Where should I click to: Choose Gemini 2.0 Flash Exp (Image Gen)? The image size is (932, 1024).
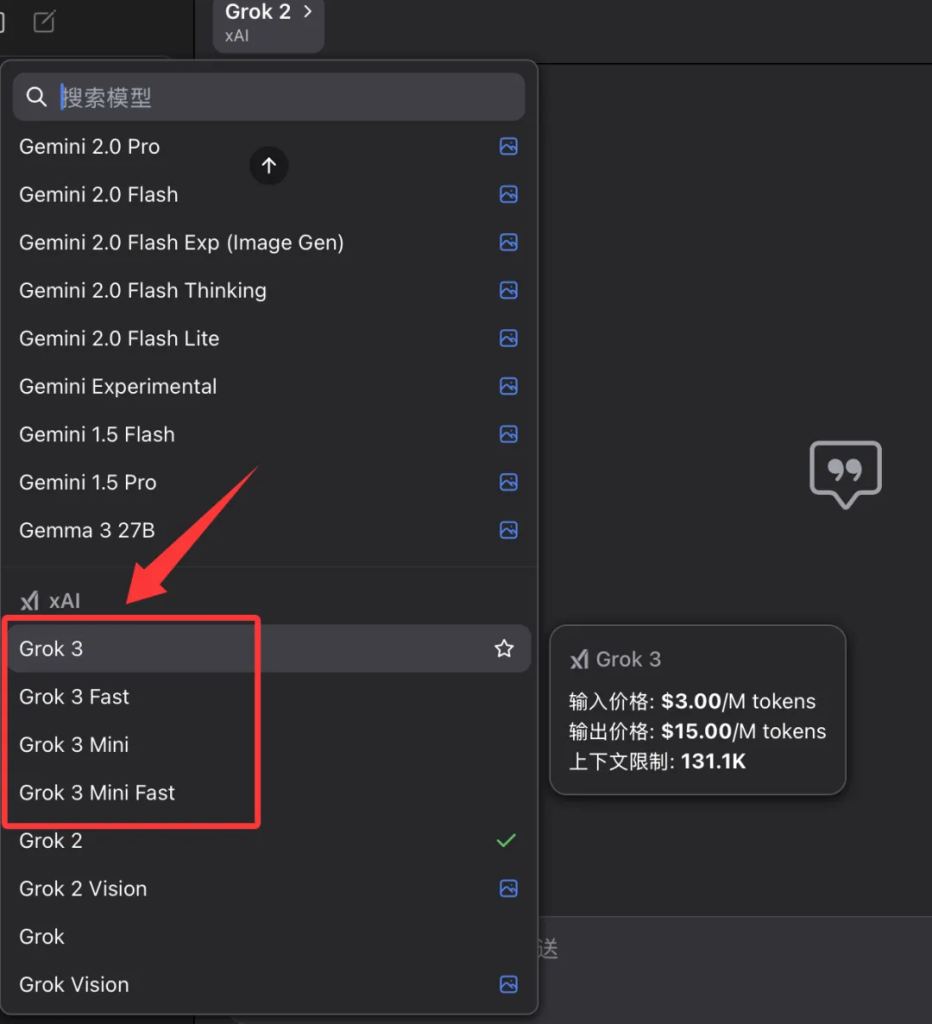click(x=268, y=242)
